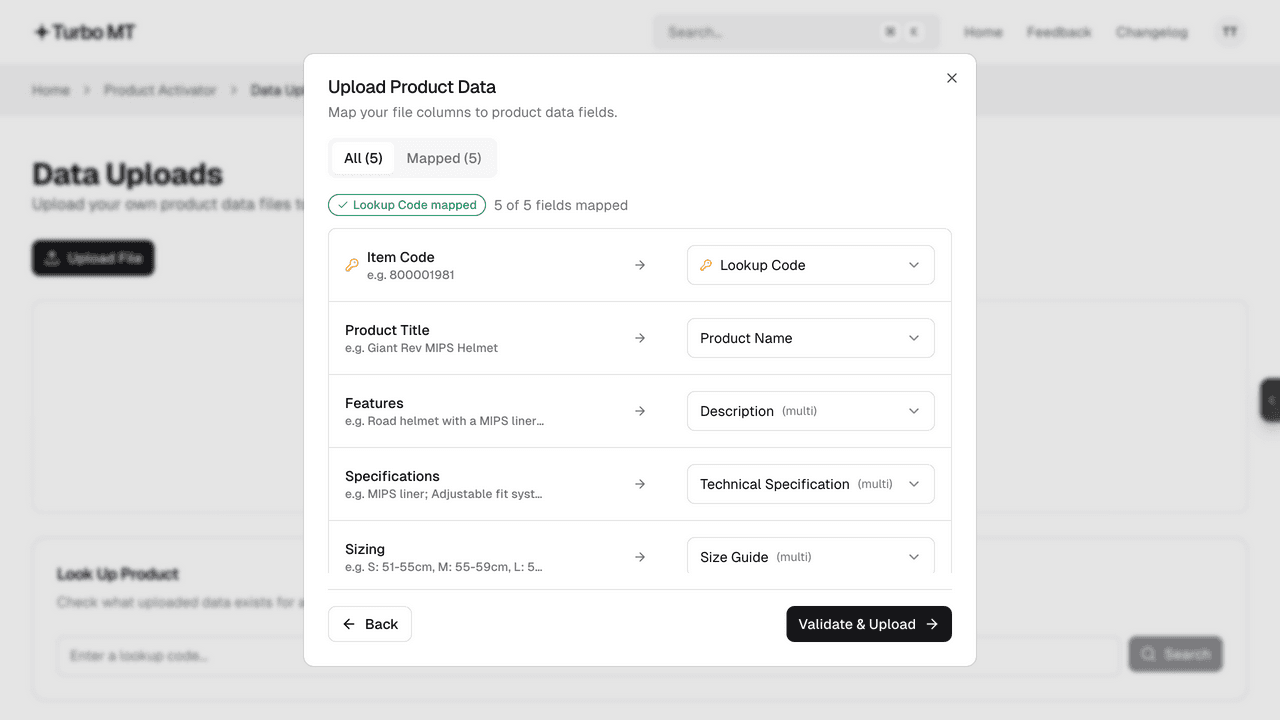
Task: Click the lookup code input field
Action: point(588,656)
